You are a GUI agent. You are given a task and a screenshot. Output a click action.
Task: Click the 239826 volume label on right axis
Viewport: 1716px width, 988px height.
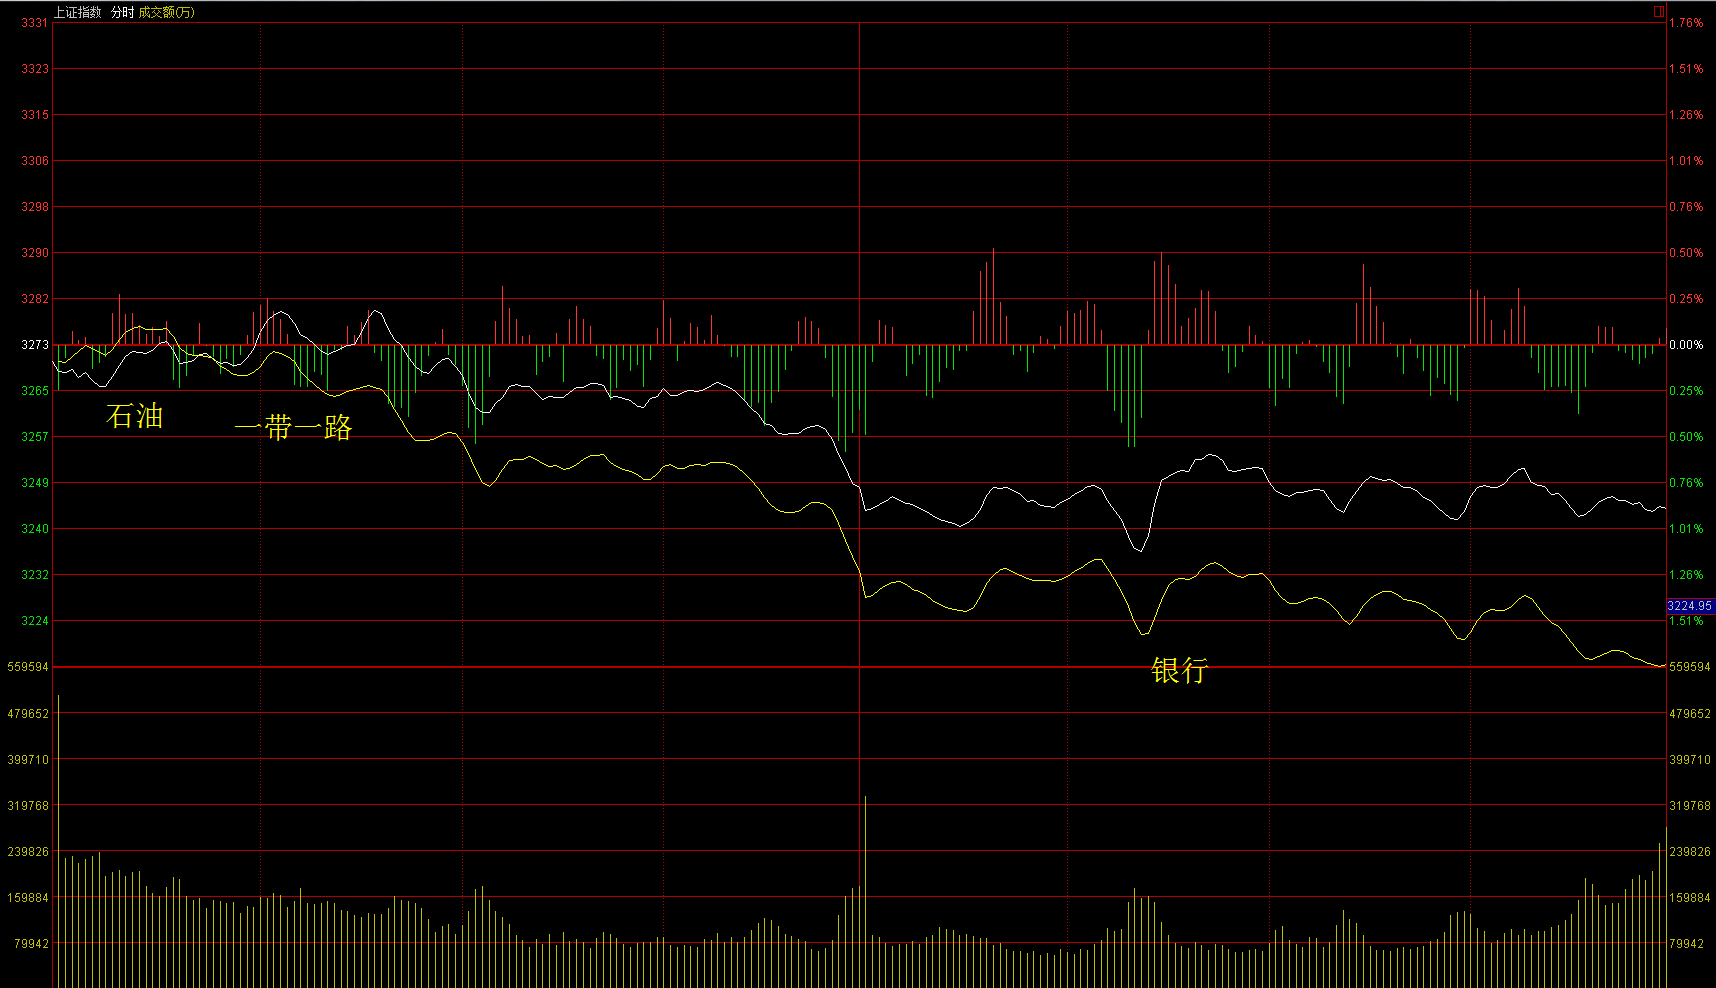click(x=1689, y=852)
